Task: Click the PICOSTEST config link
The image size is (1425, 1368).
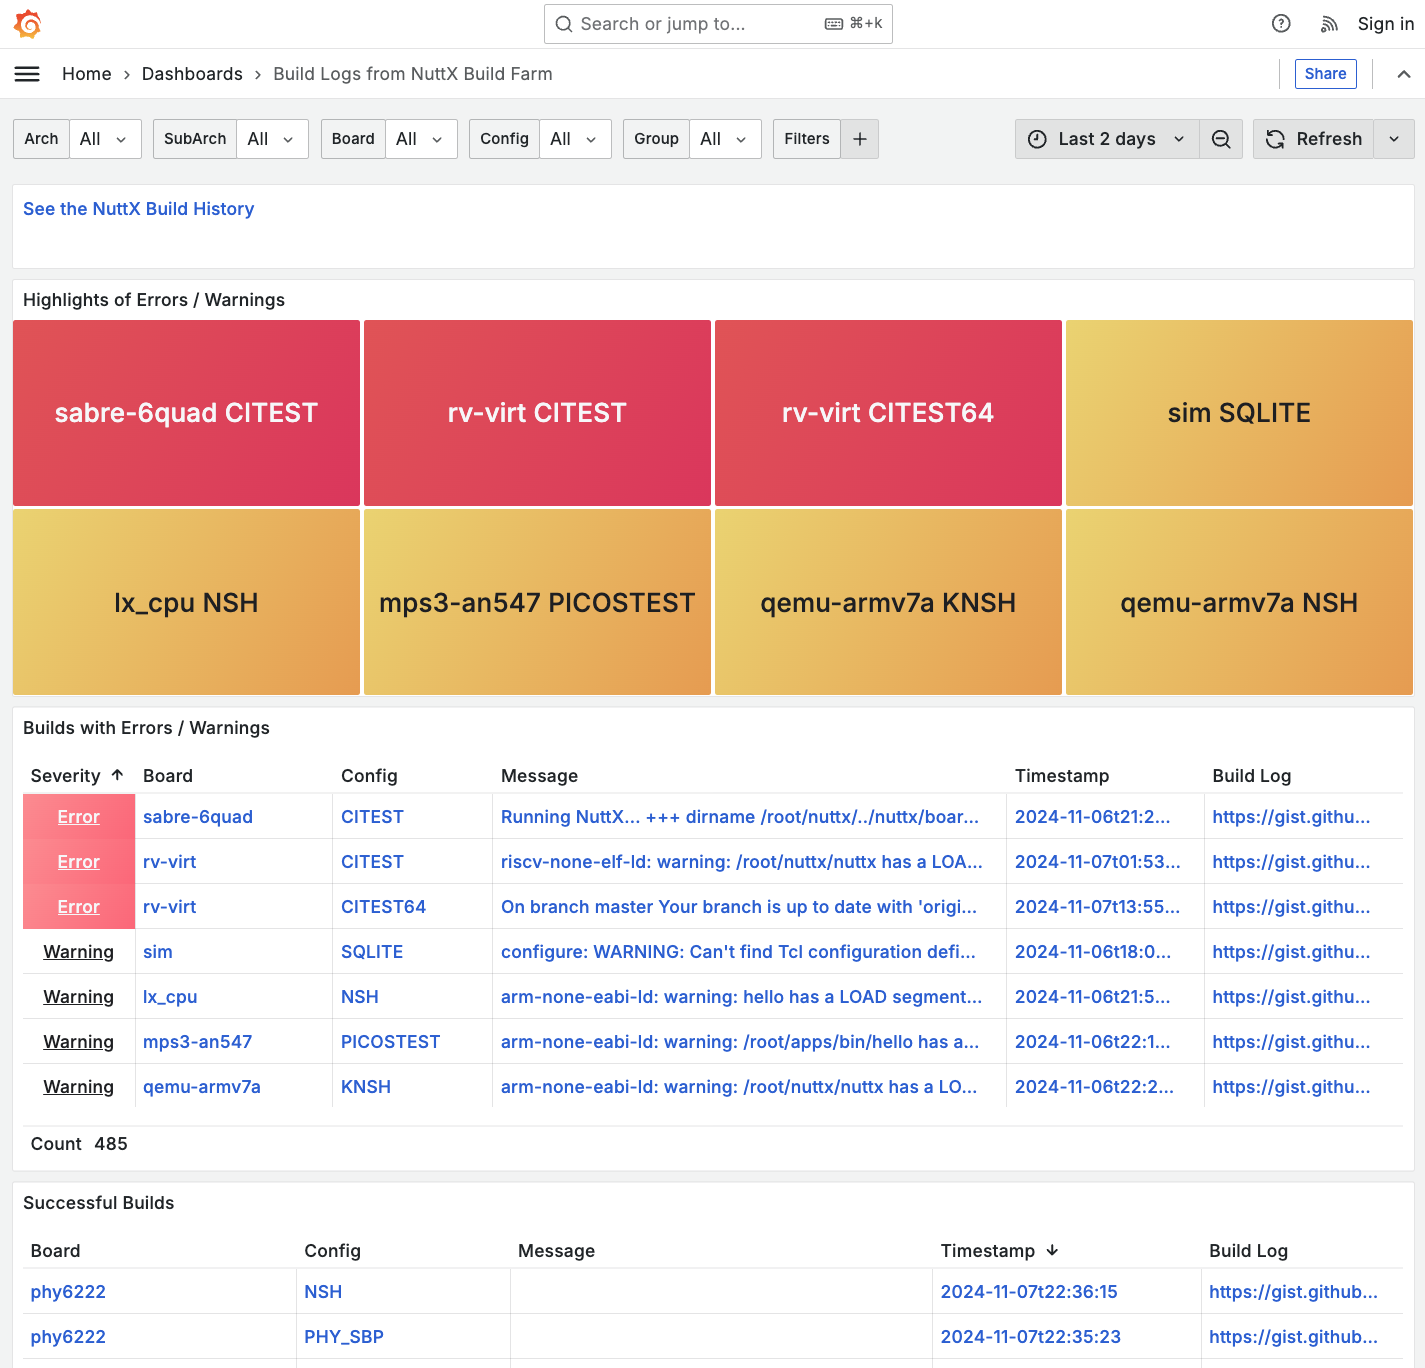Action: tap(390, 1042)
